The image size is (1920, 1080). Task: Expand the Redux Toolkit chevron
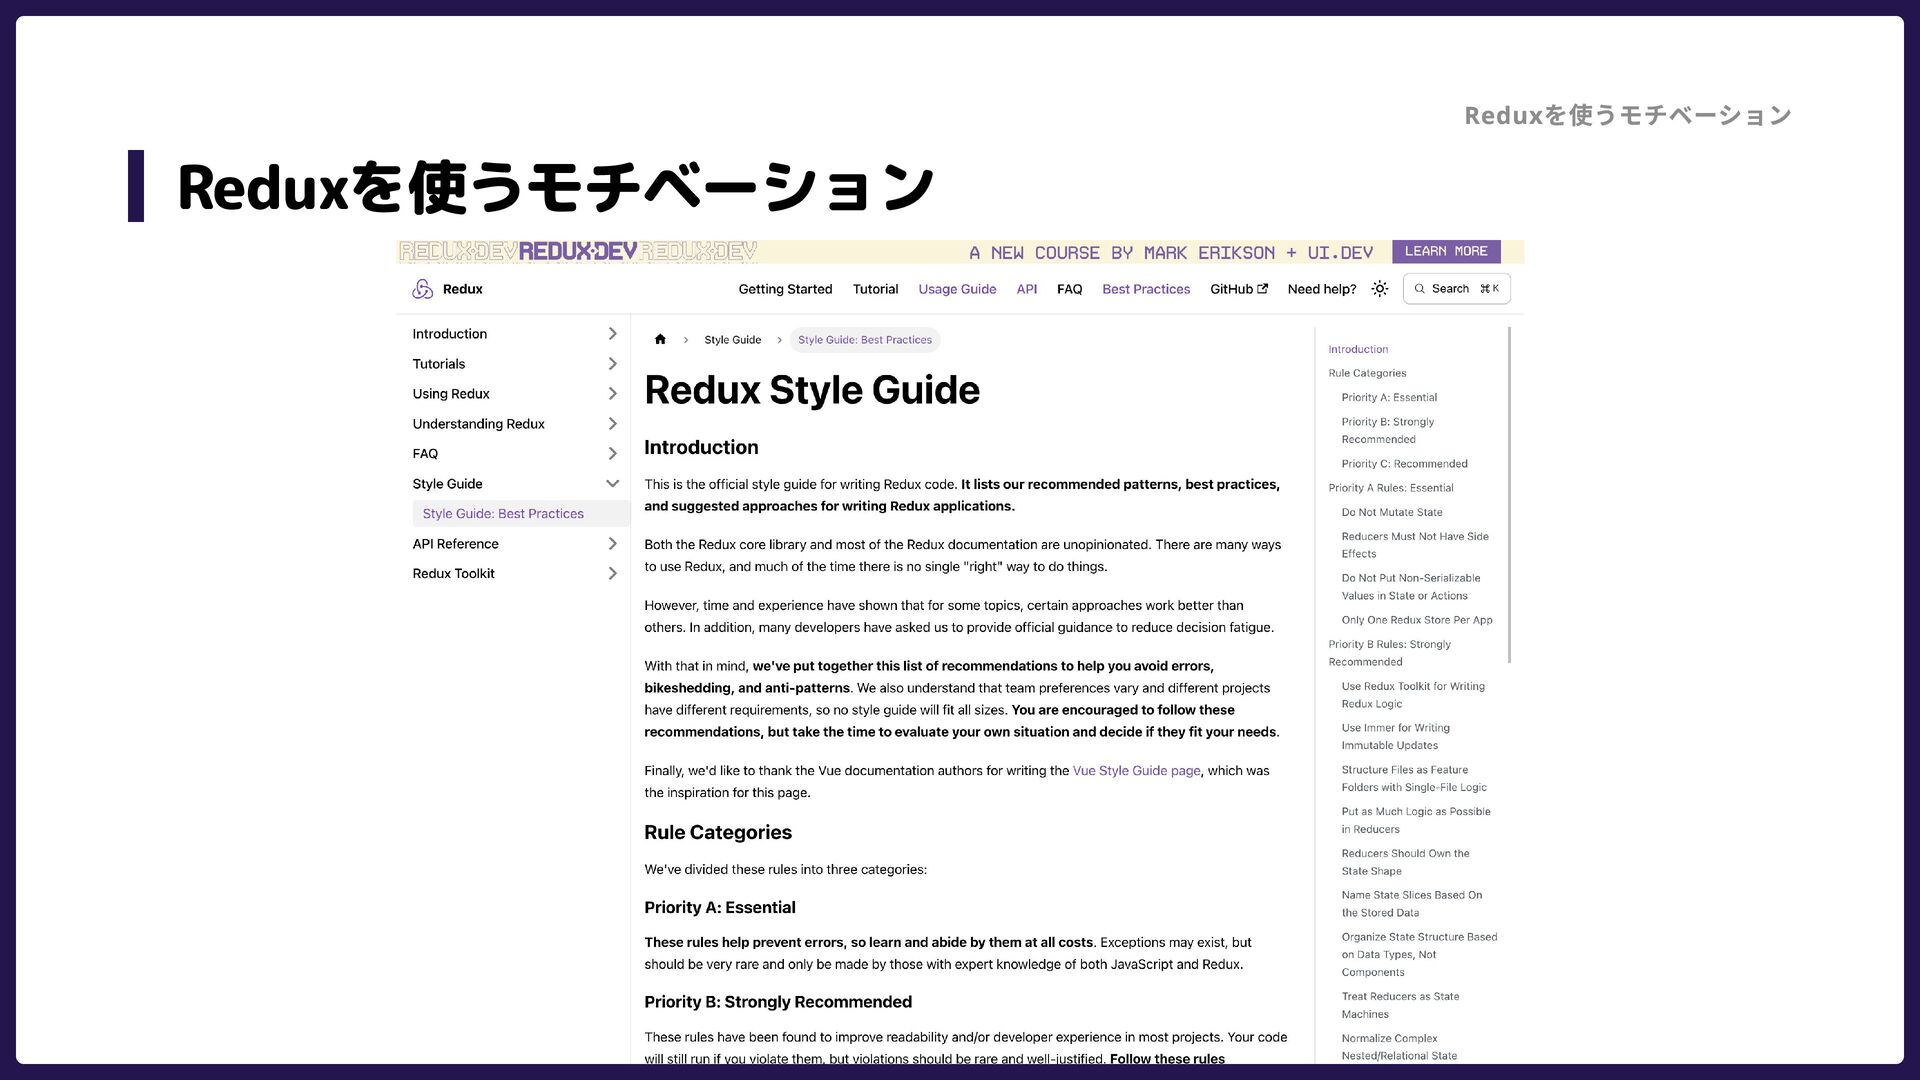click(612, 574)
